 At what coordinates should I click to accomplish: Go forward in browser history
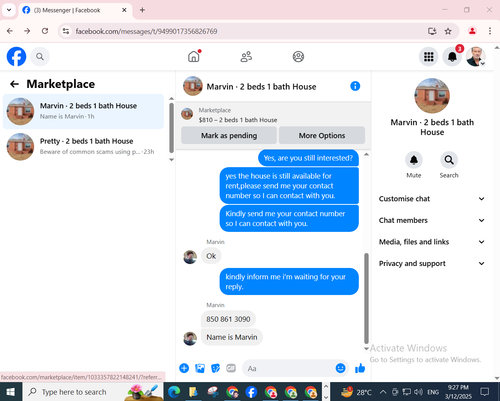pyautogui.click(x=27, y=31)
